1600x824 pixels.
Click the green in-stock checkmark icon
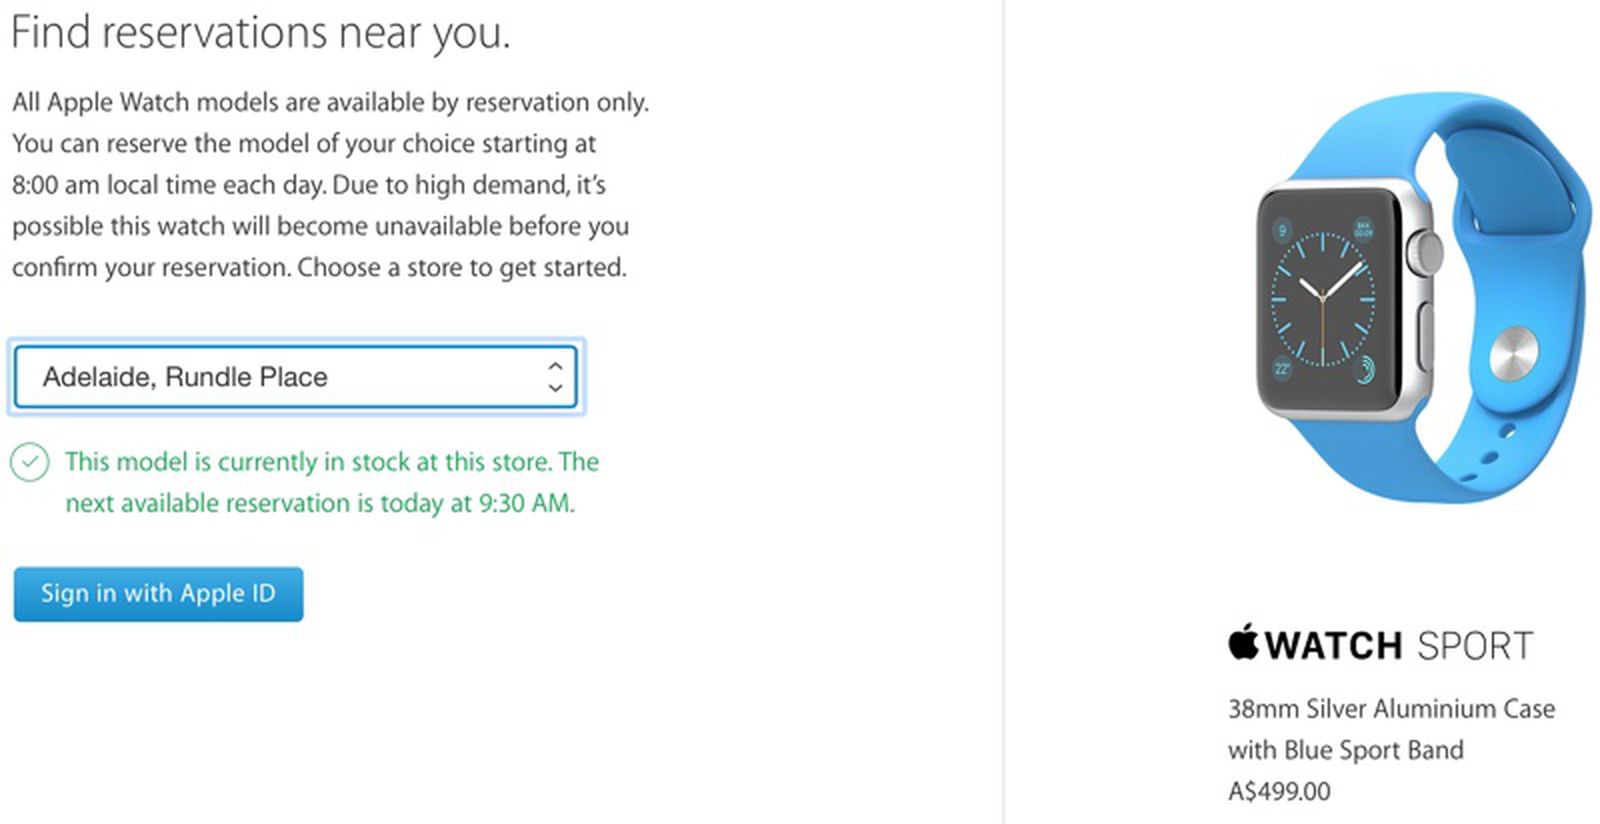pos(30,462)
